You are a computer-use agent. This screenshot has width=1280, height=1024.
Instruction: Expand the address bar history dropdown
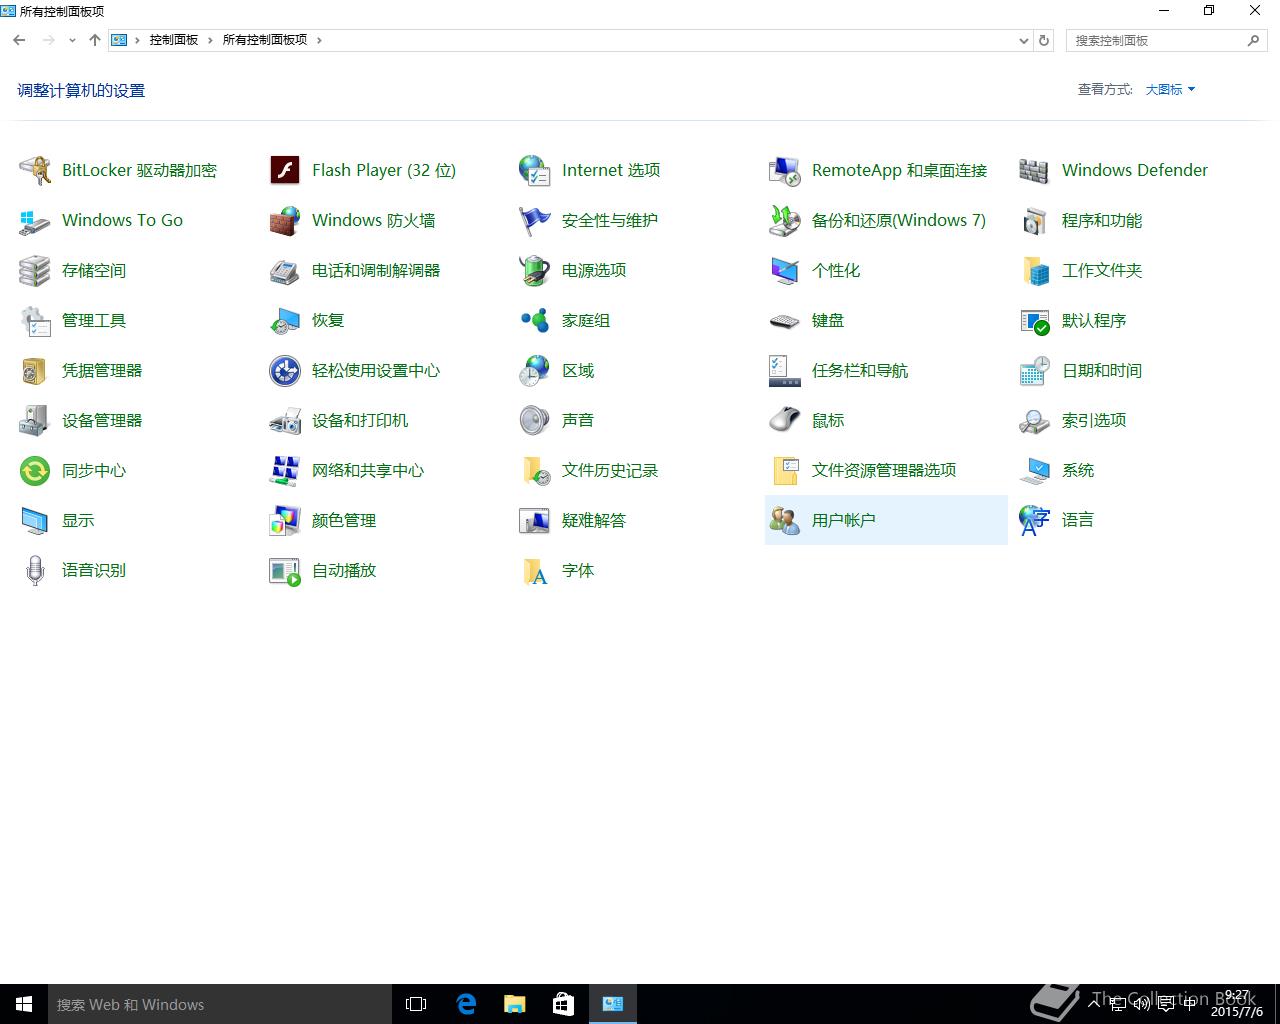pyautogui.click(x=1023, y=41)
